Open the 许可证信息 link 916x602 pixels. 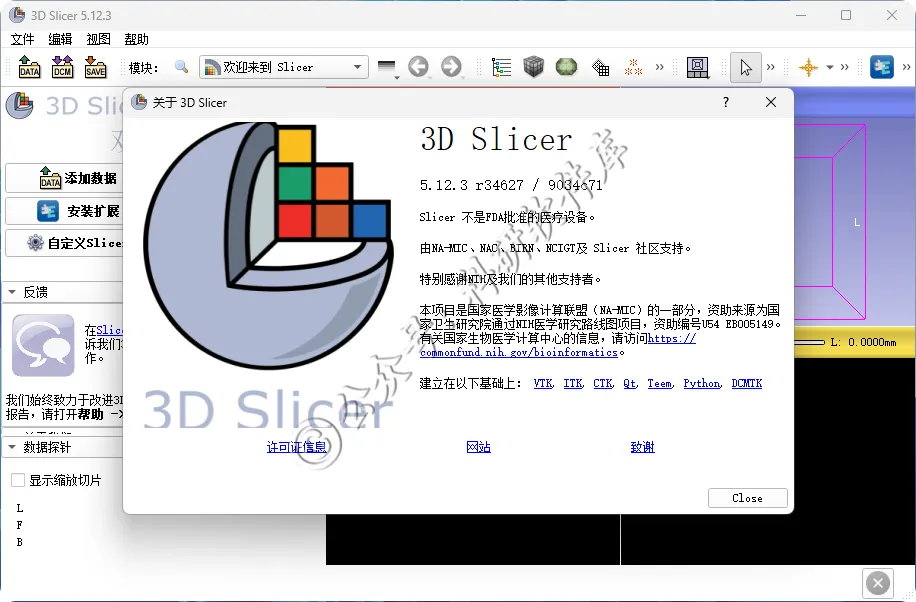point(297,447)
